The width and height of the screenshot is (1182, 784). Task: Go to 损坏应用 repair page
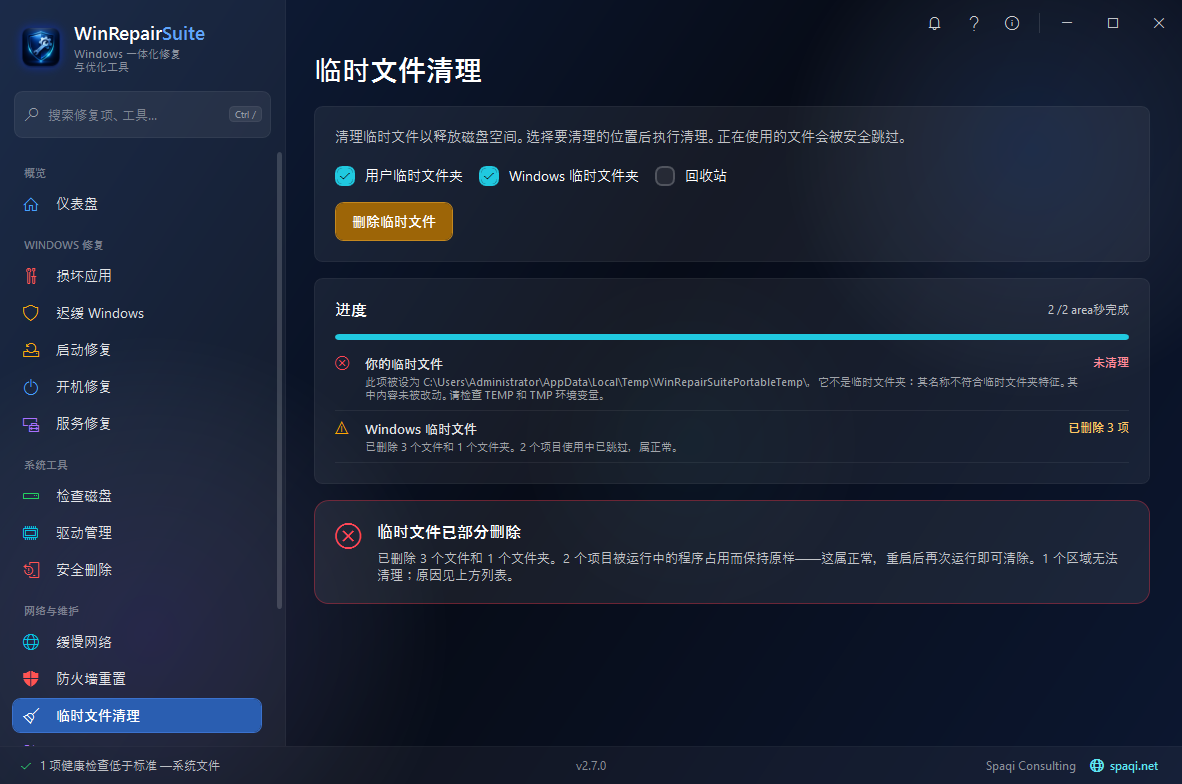tap(137, 276)
